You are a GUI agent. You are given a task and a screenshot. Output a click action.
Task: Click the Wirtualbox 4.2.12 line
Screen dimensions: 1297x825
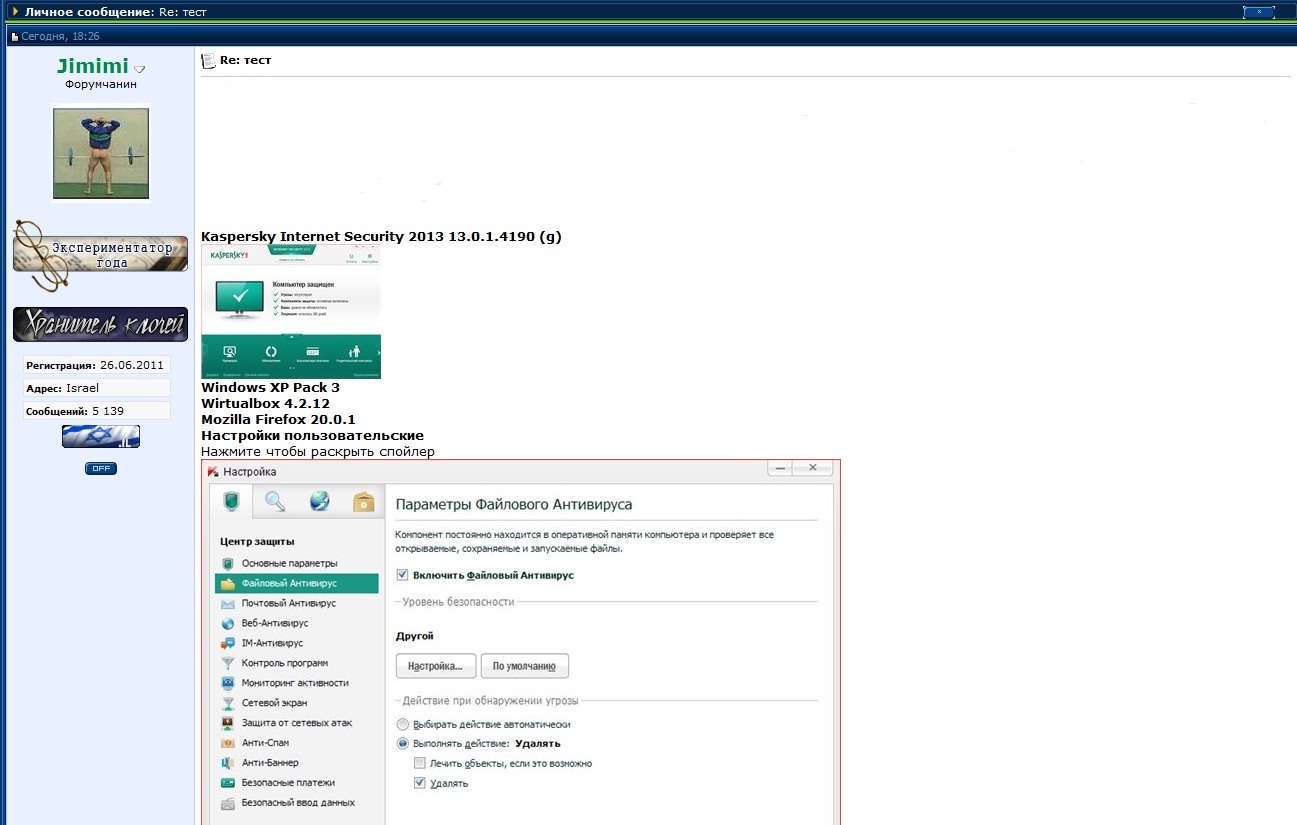(265, 404)
